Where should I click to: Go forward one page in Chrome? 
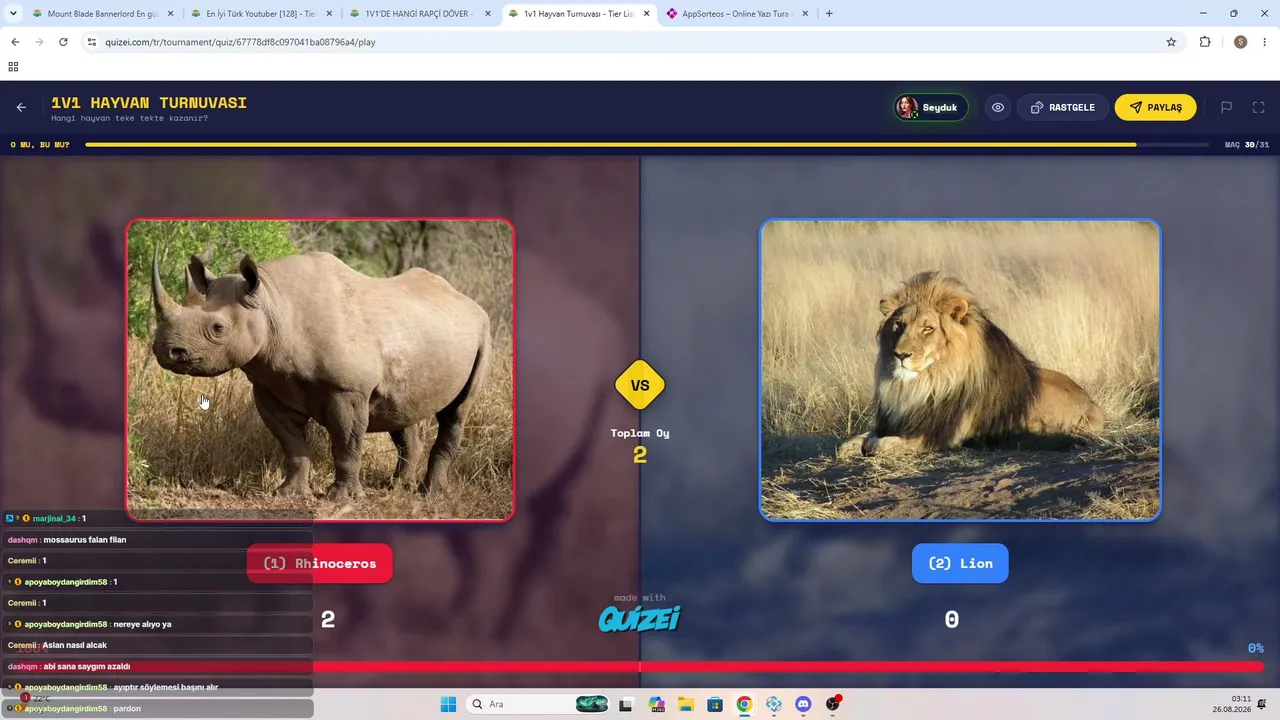pos(39,42)
